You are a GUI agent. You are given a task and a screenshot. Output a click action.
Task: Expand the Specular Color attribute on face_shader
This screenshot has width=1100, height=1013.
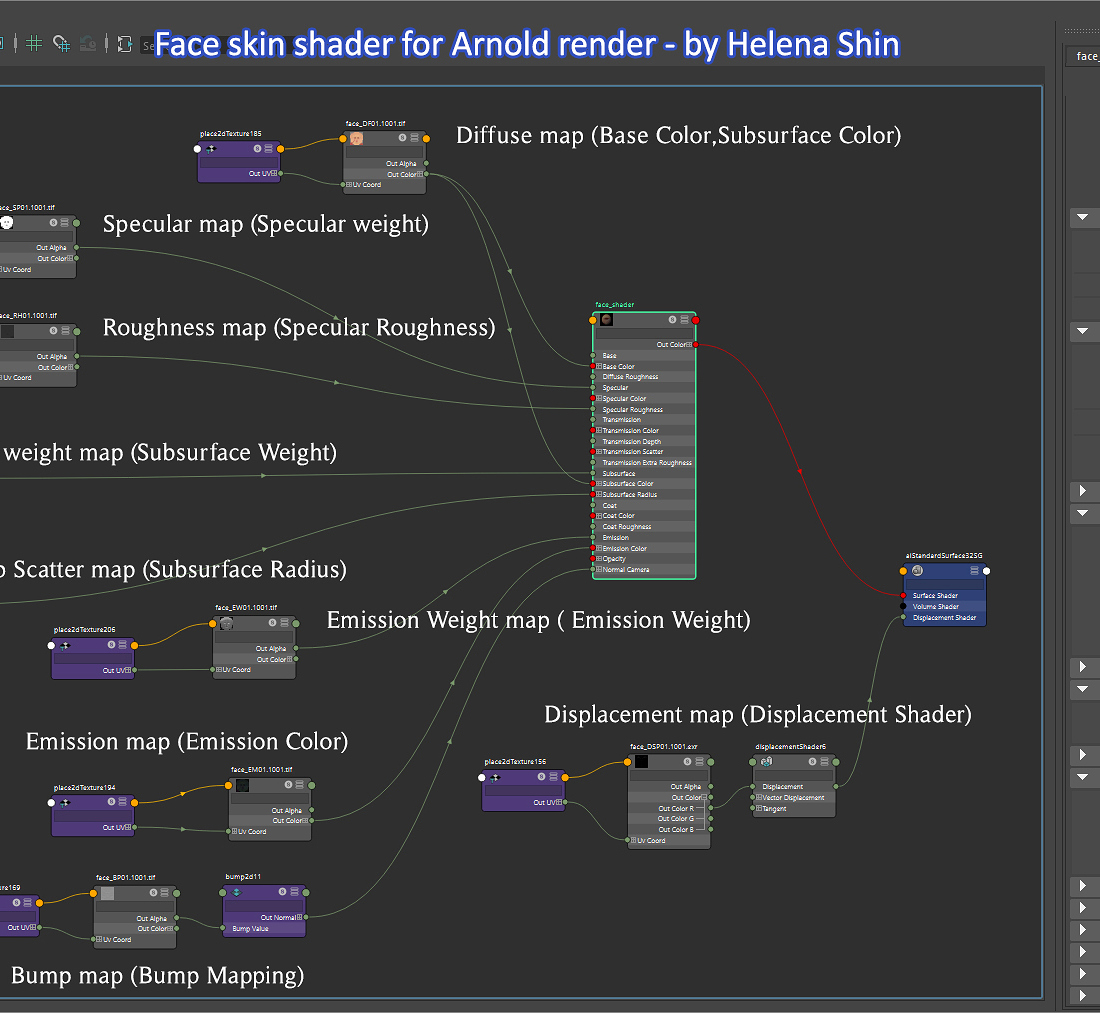(599, 398)
